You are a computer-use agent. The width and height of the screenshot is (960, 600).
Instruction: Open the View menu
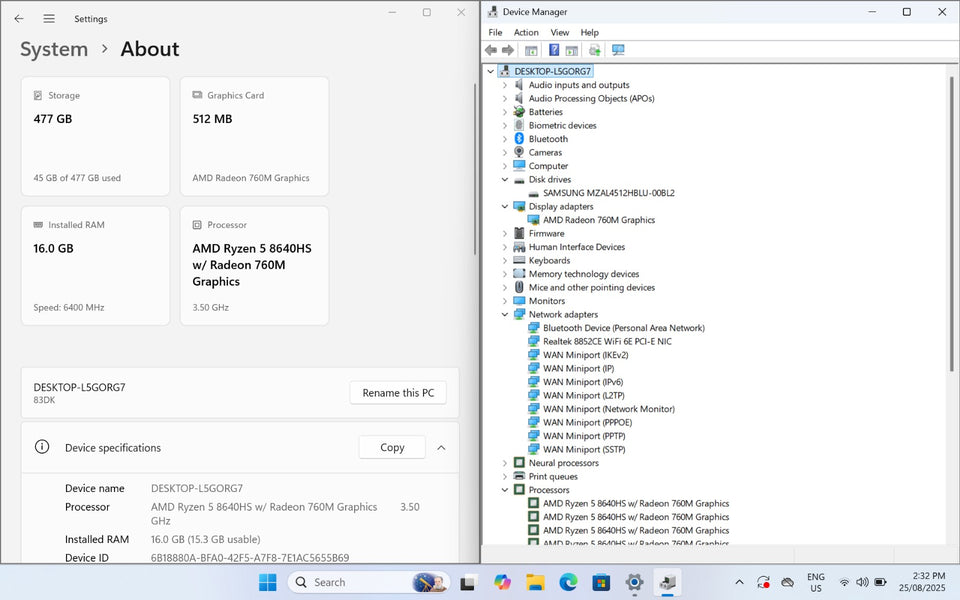[560, 32]
